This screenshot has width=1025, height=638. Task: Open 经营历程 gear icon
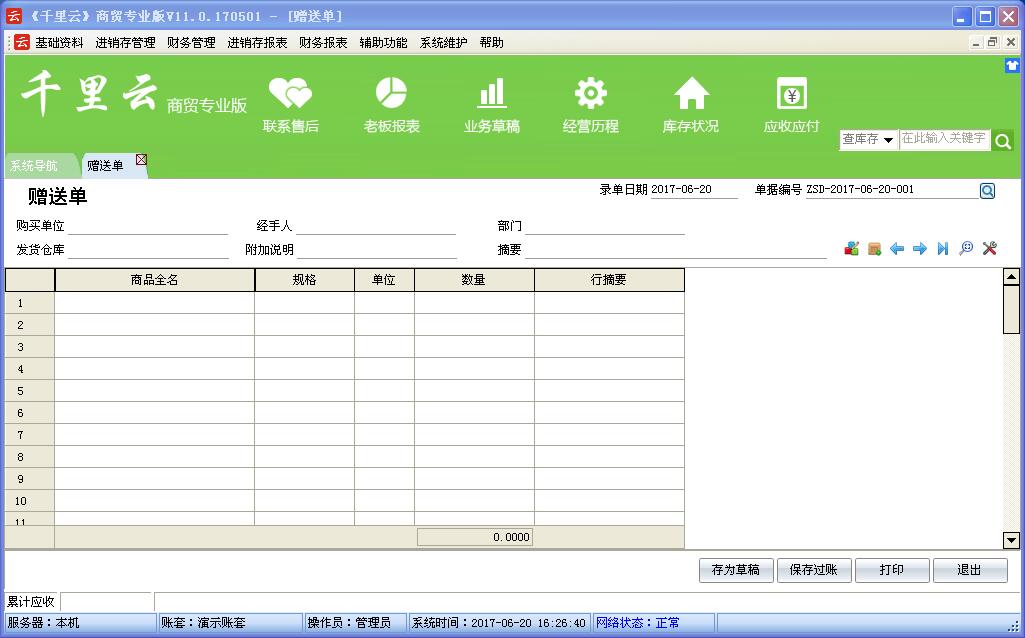pos(590,104)
